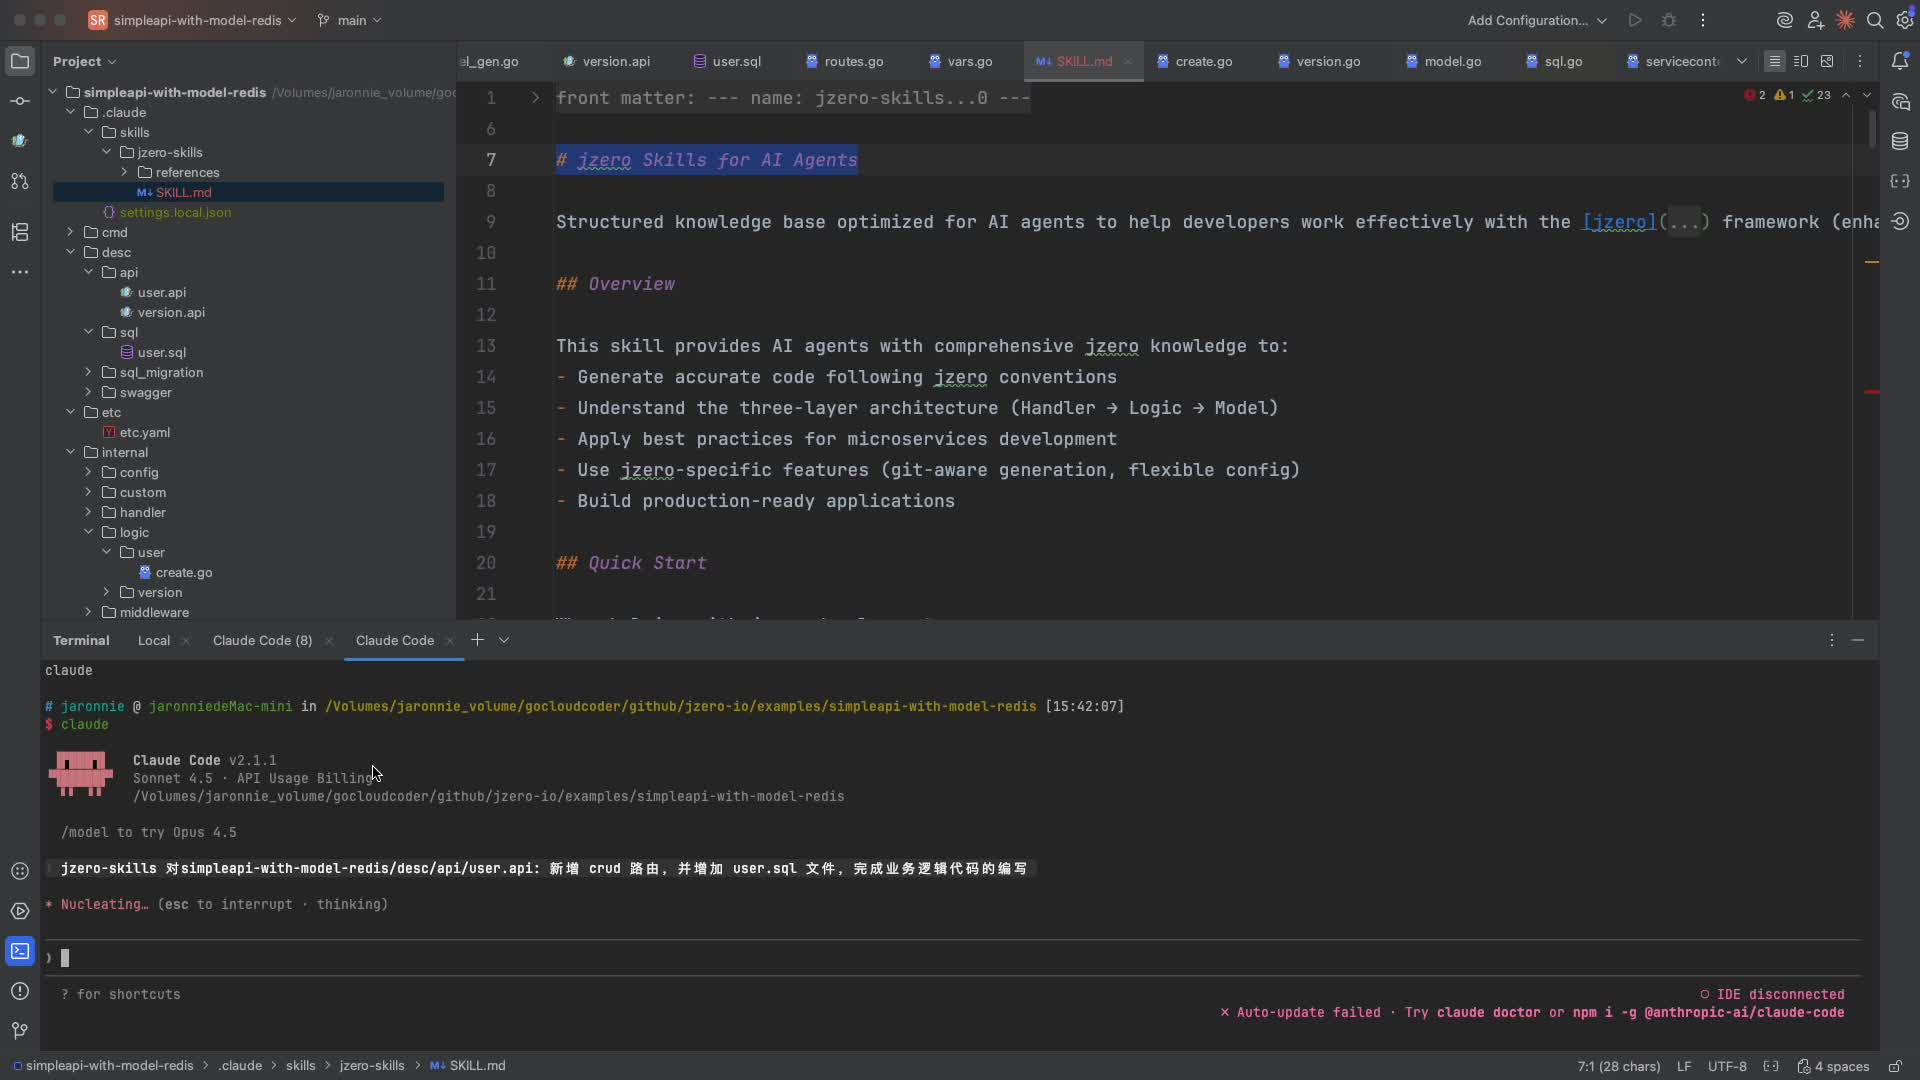Viewport: 1920px width, 1080px height.
Task: Expand the folded front matter on line 1
Action: tap(535, 98)
